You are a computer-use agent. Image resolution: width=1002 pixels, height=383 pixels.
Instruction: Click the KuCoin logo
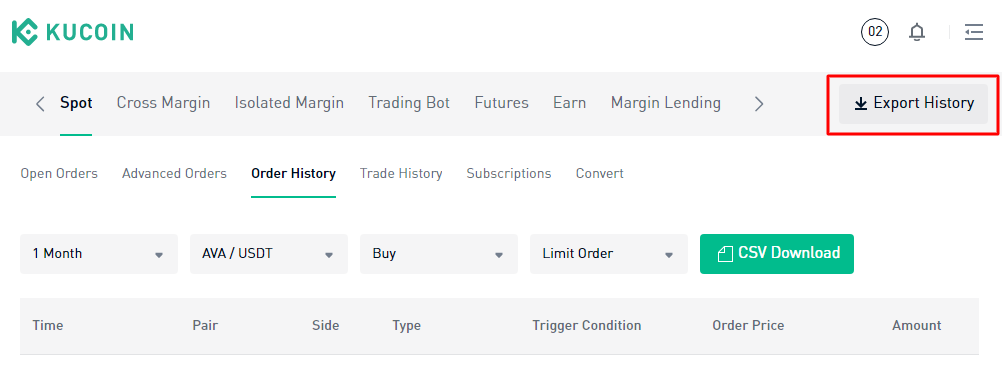[73, 32]
